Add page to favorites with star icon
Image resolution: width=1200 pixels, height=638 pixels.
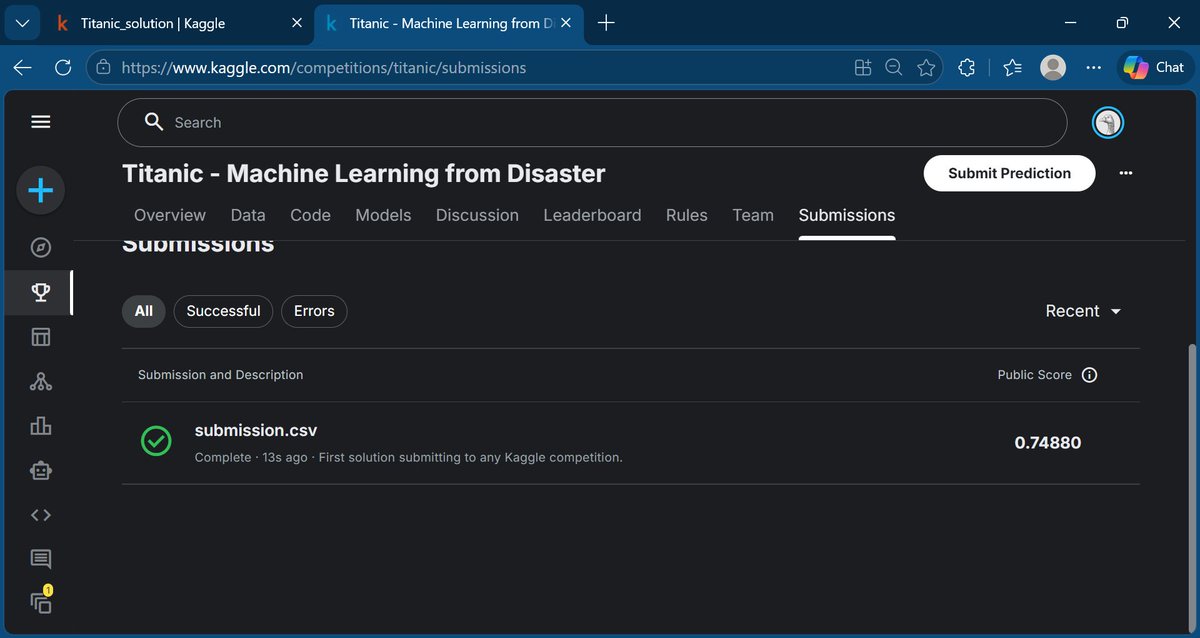click(926, 67)
